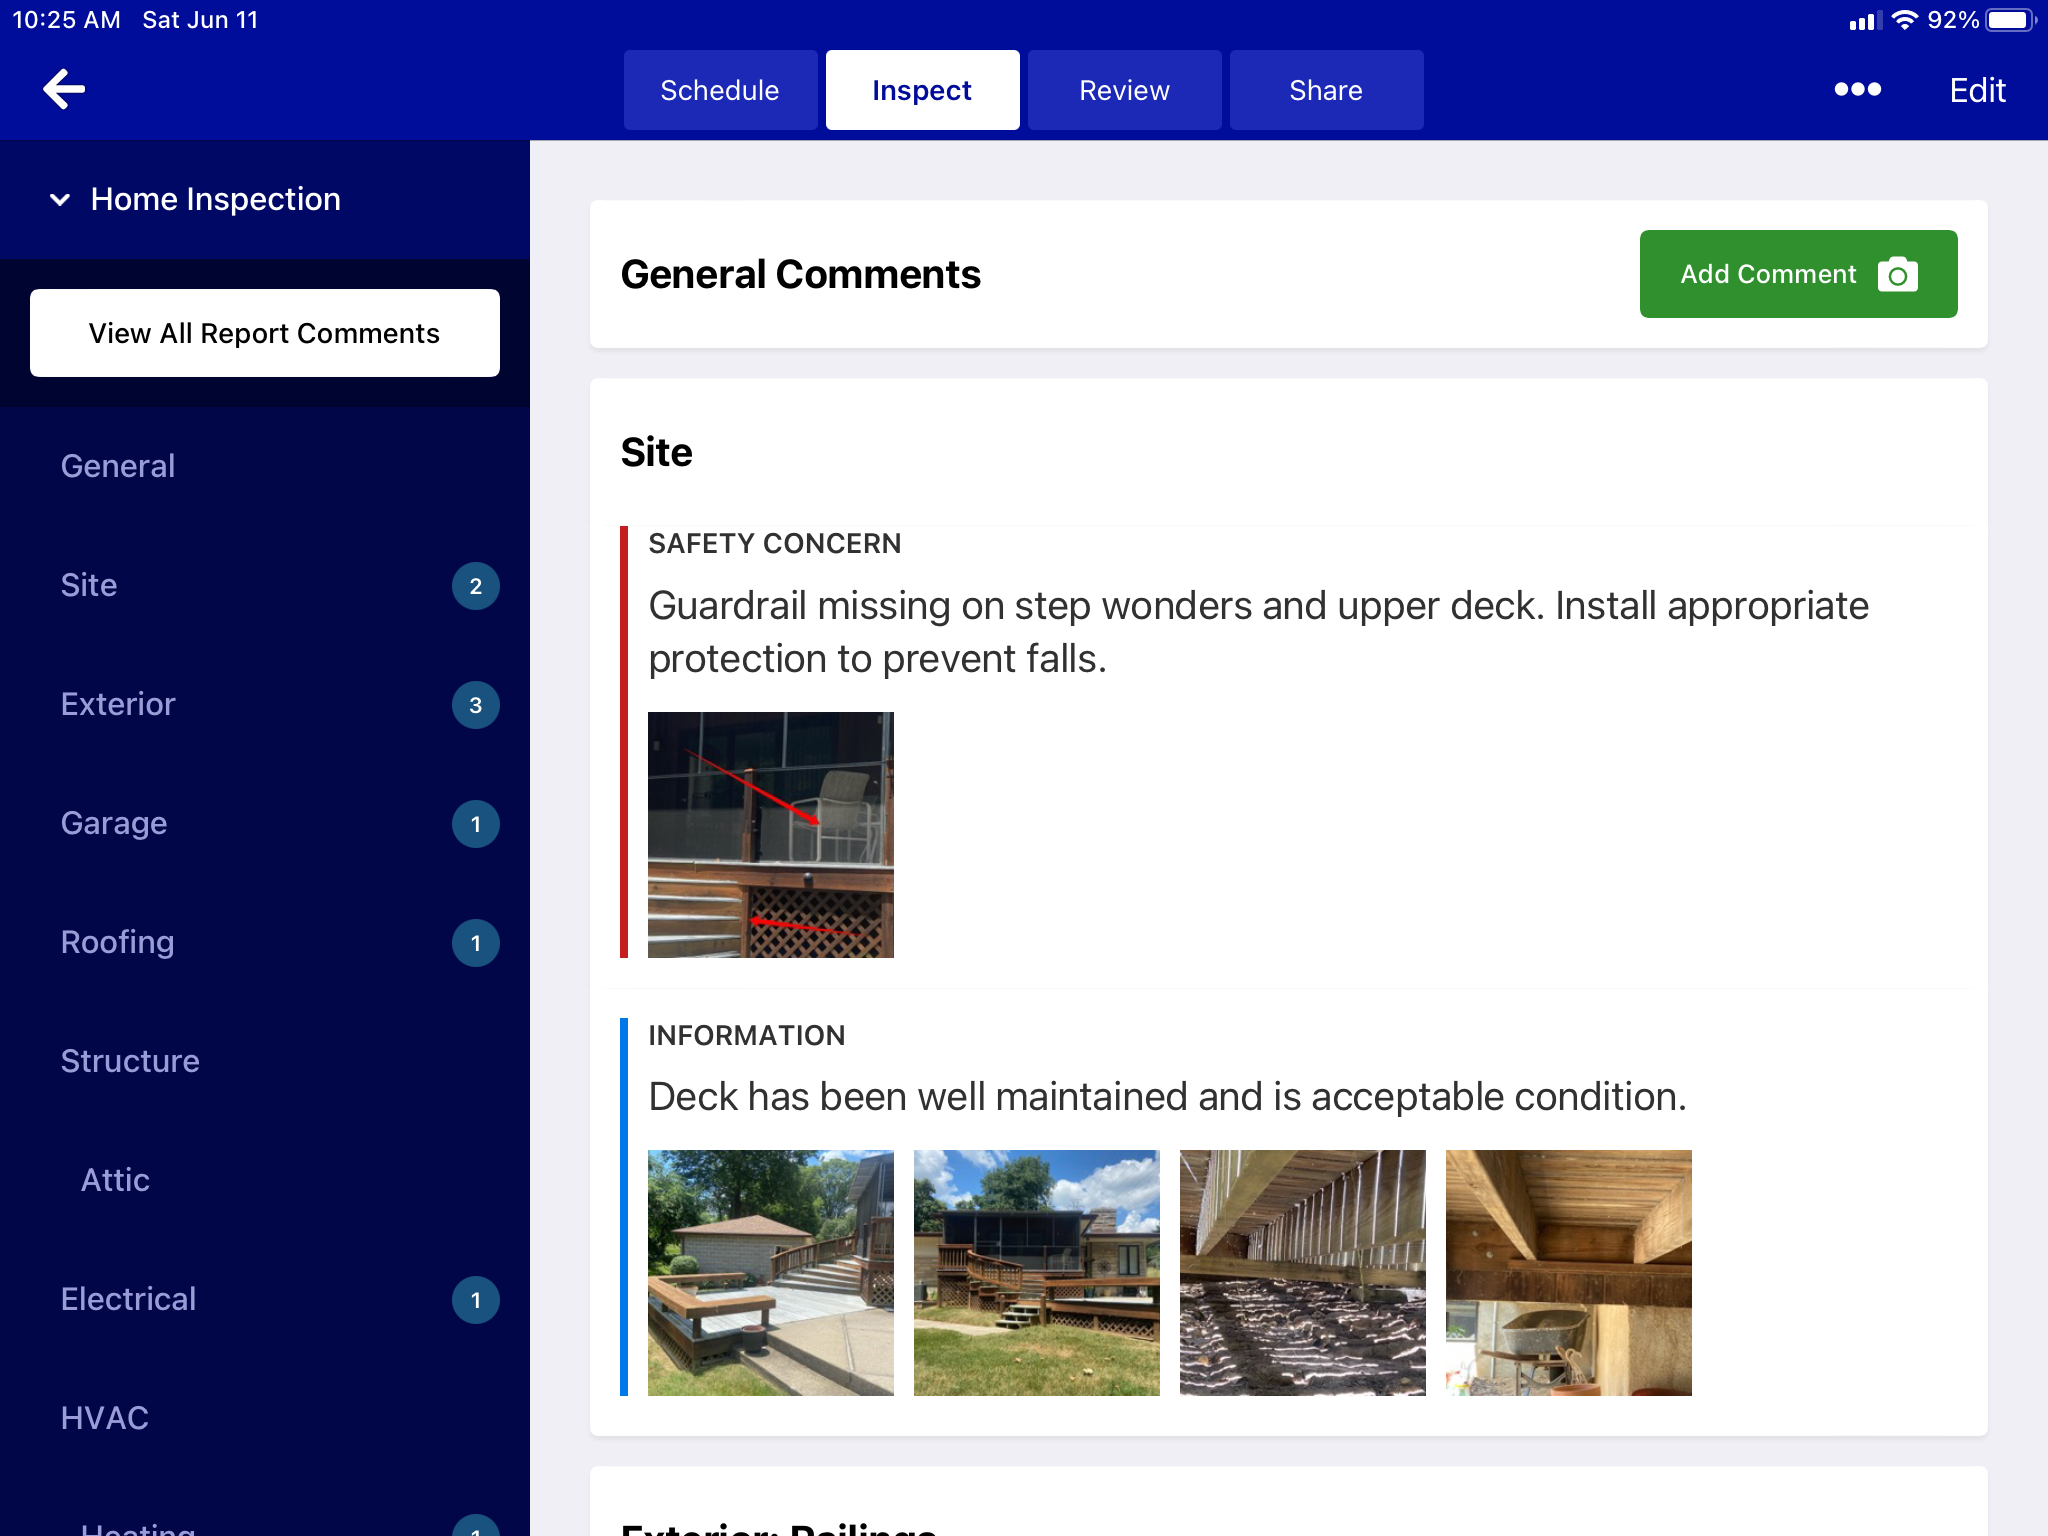Screen dimensions: 2048x1536
Task: Open the deck photo with lawn
Action: (1037, 1273)
